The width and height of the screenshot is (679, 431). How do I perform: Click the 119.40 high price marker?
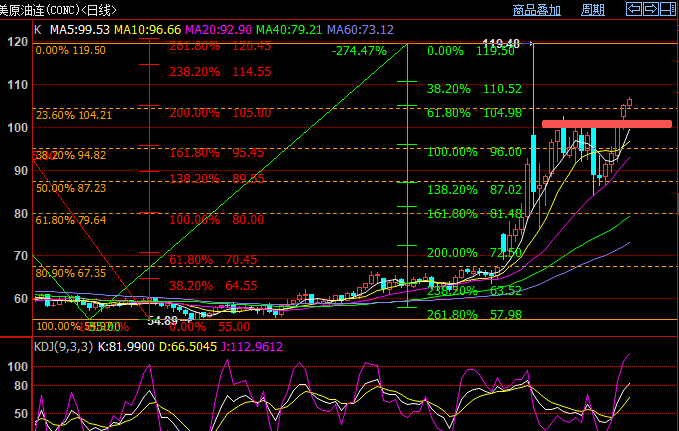(x=500, y=44)
